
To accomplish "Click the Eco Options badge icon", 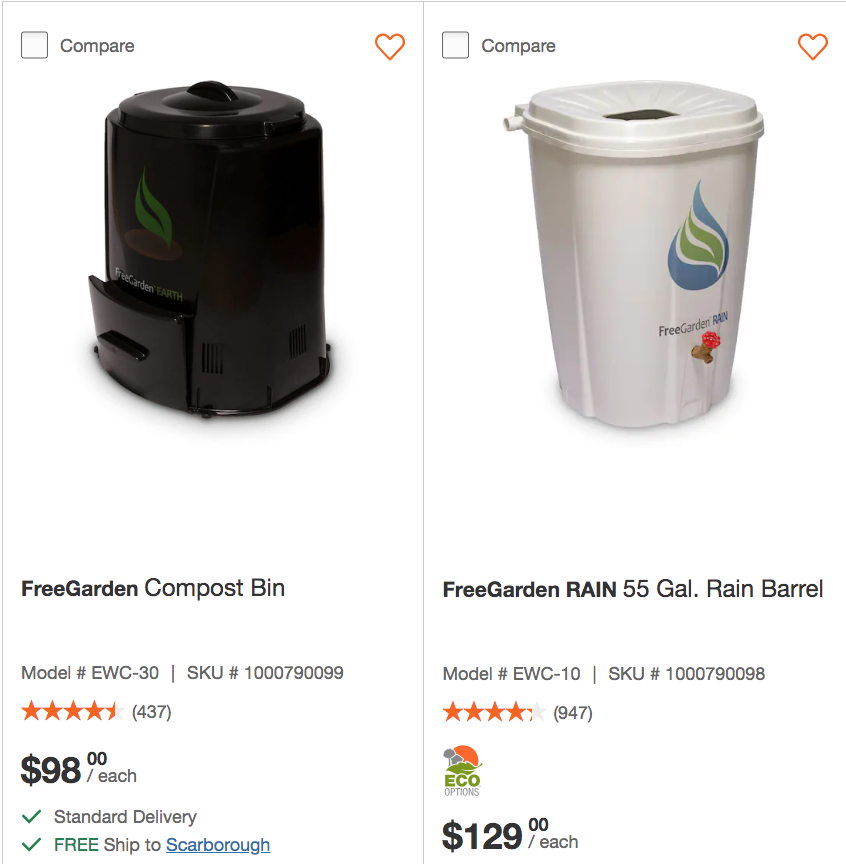I will click(x=462, y=771).
